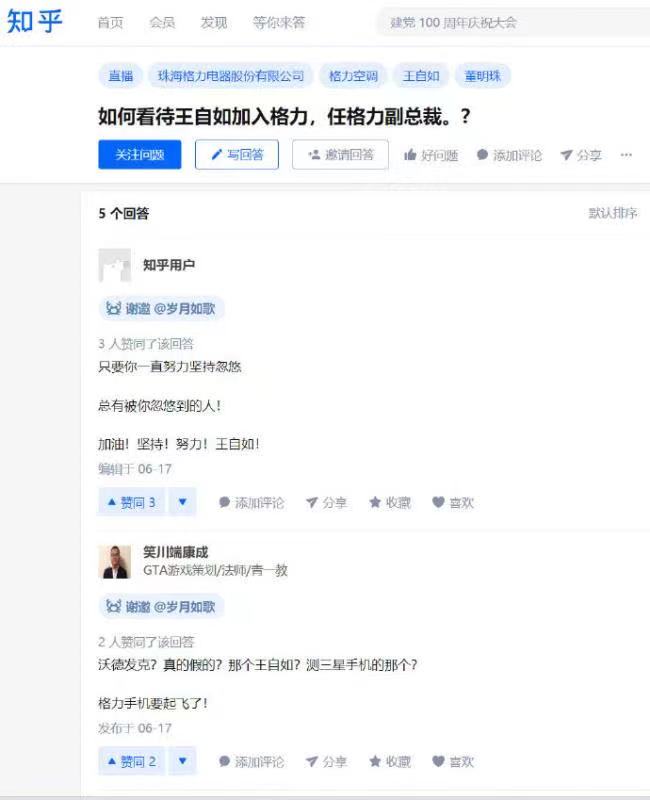
Task: Click the 知乎 logo
Action: click(34, 21)
